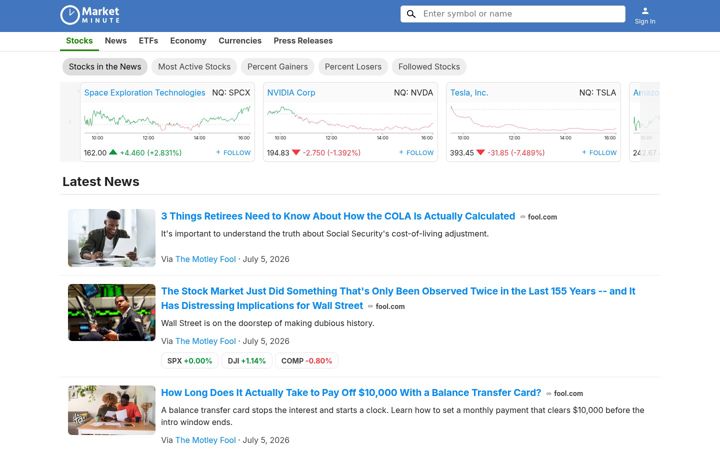Viewport: 720px width, 450px height.
Task: Click the NQ: TSLA ticker label
Action: (597, 93)
